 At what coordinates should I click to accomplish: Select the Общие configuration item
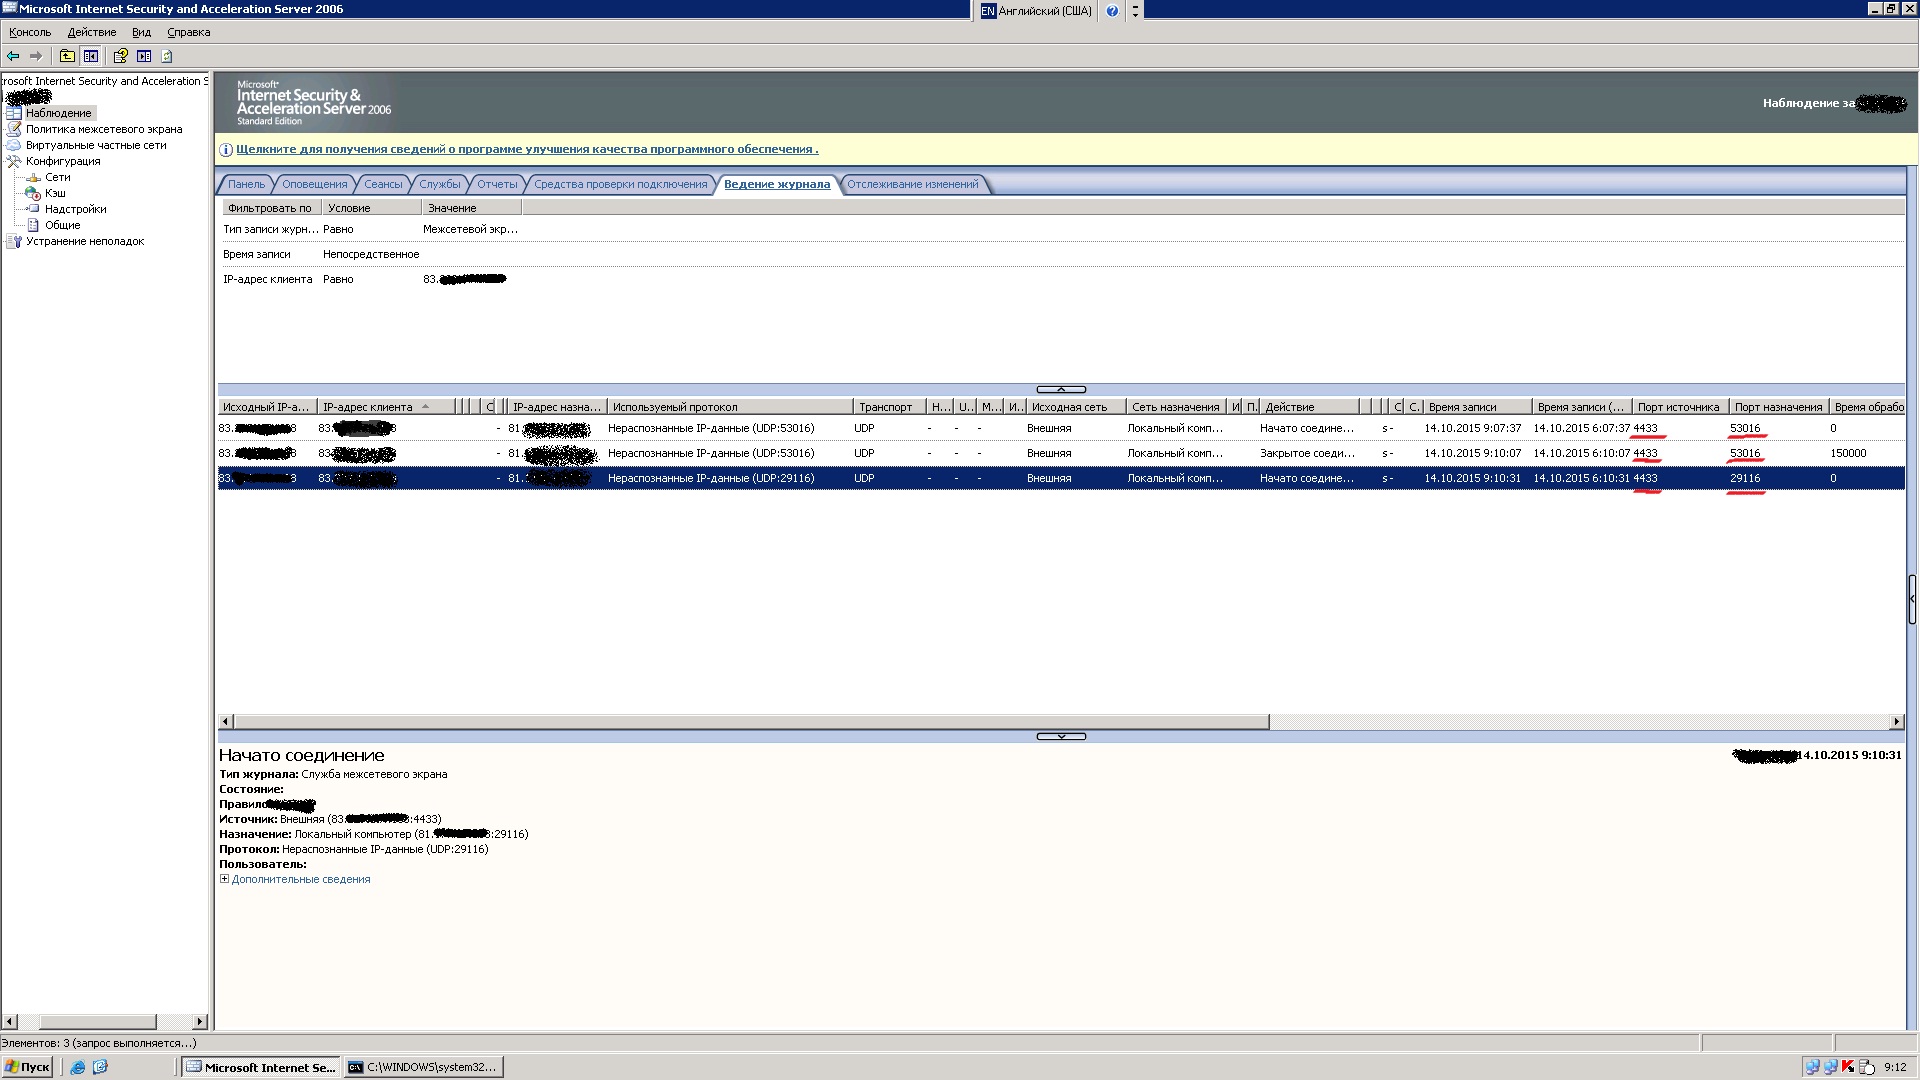pyautogui.click(x=62, y=225)
